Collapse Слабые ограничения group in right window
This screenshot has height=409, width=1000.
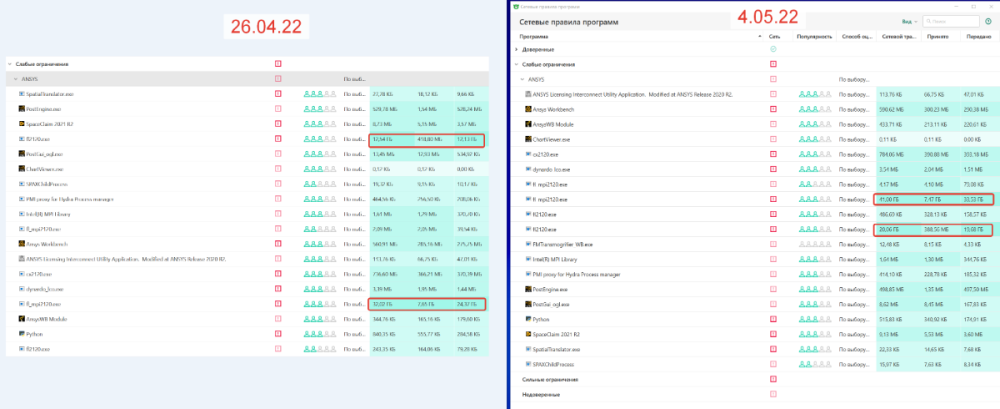(516, 64)
